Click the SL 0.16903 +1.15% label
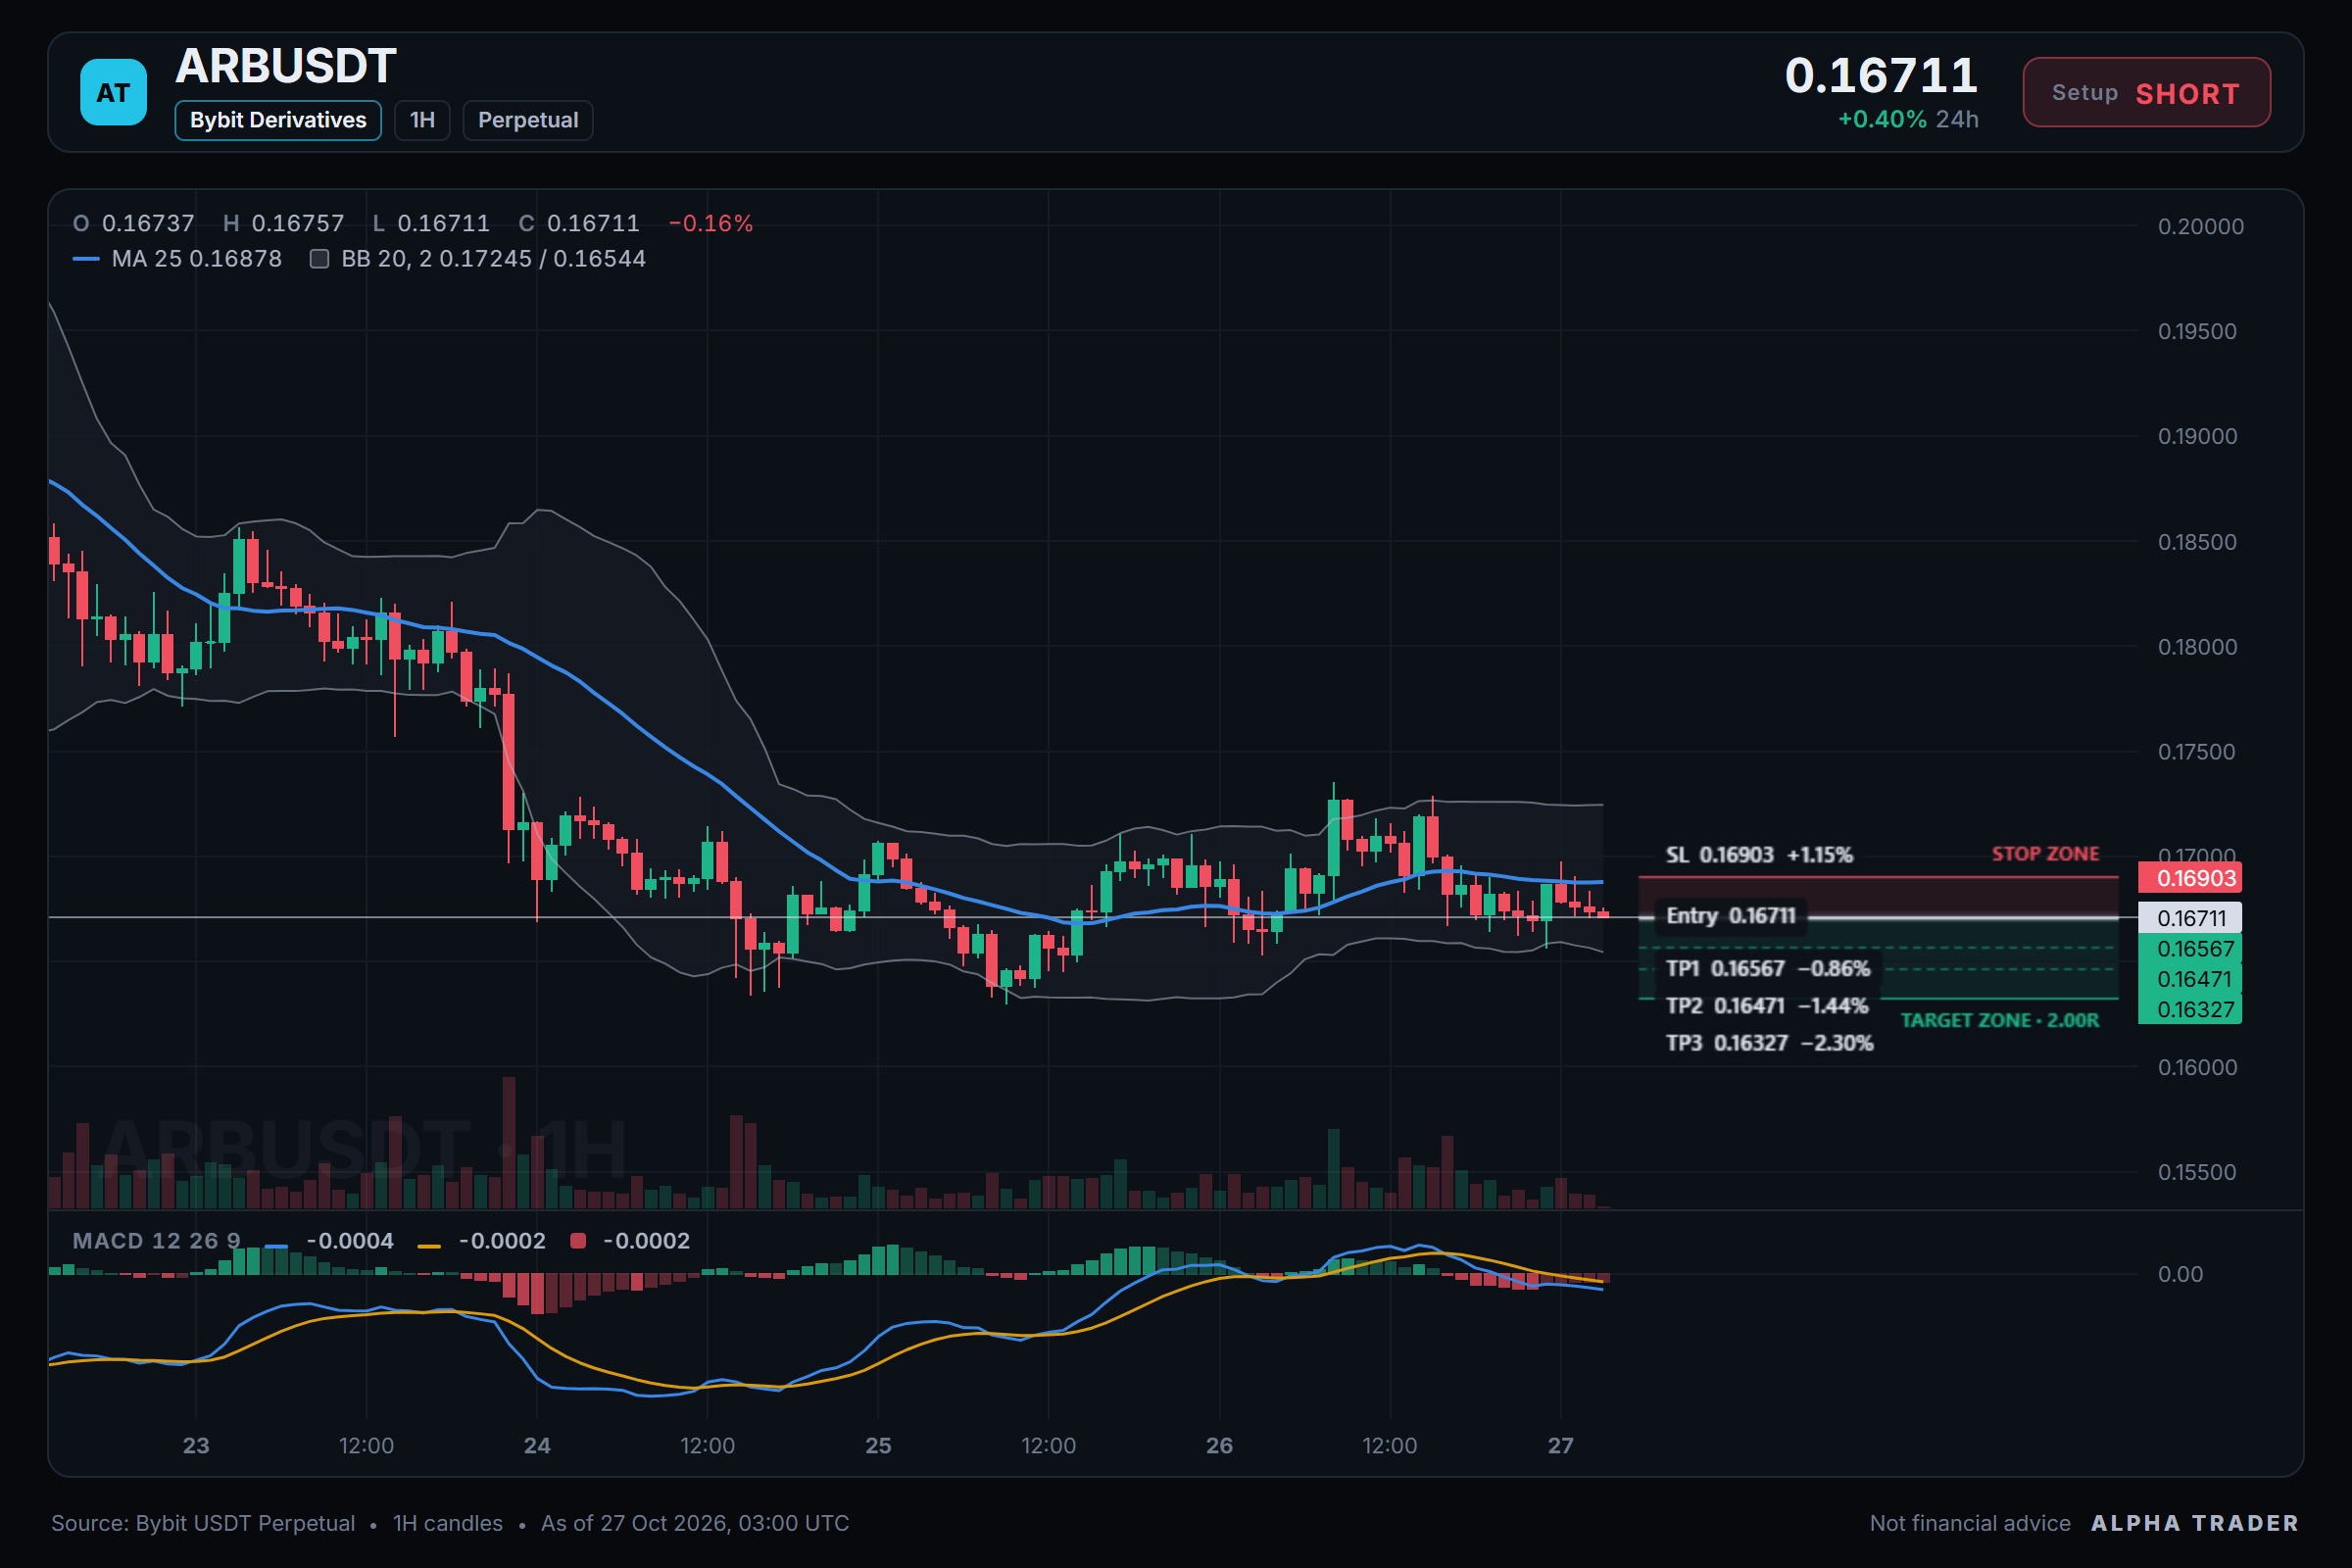The width and height of the screenshot is (2352, 1568). [1759, 855]
